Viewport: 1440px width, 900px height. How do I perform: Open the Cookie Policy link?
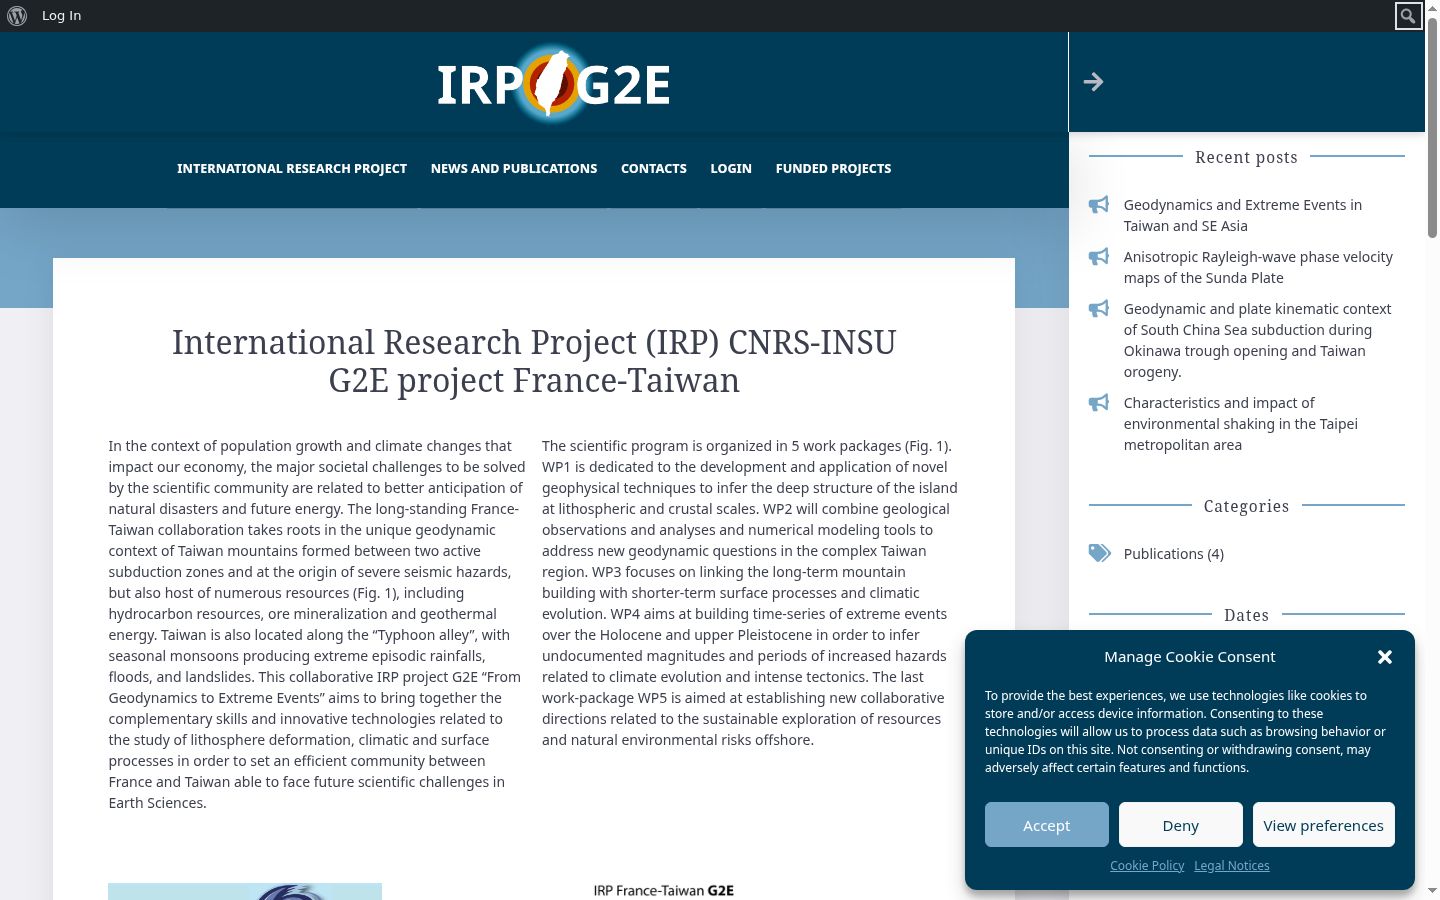1147,866
